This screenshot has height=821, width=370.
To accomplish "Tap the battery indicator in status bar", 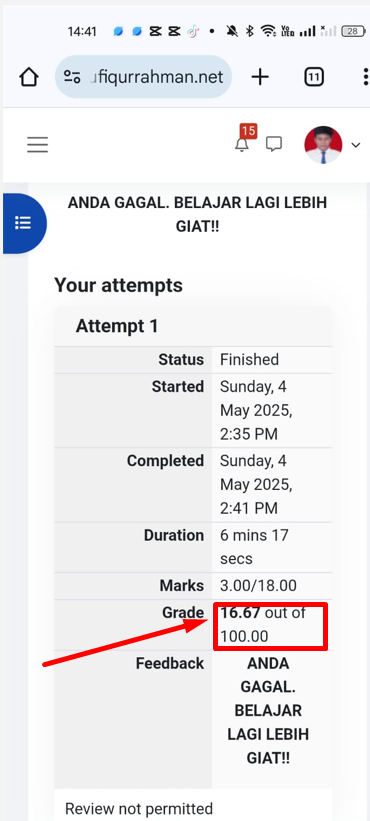I will (353, 31).
